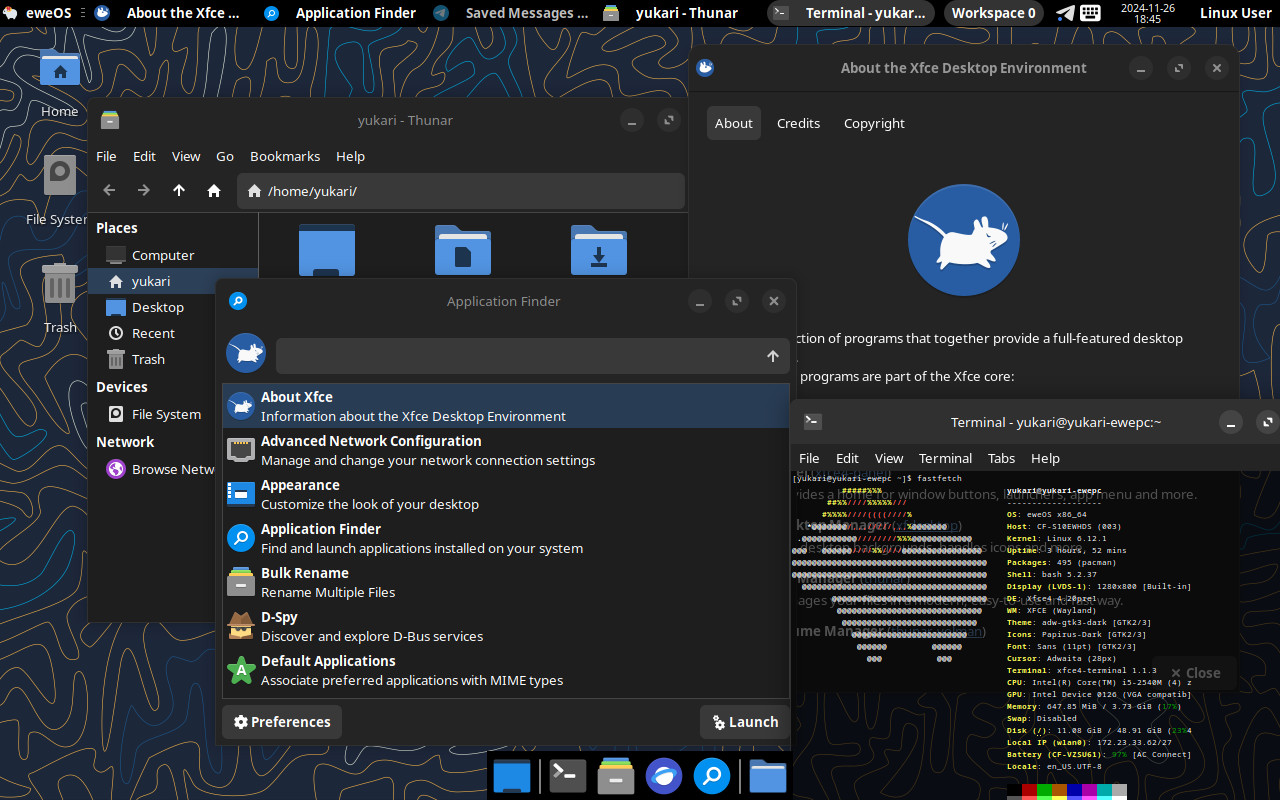Open Application Finder magnifier icon in the dock

click(x=712, y=775)
